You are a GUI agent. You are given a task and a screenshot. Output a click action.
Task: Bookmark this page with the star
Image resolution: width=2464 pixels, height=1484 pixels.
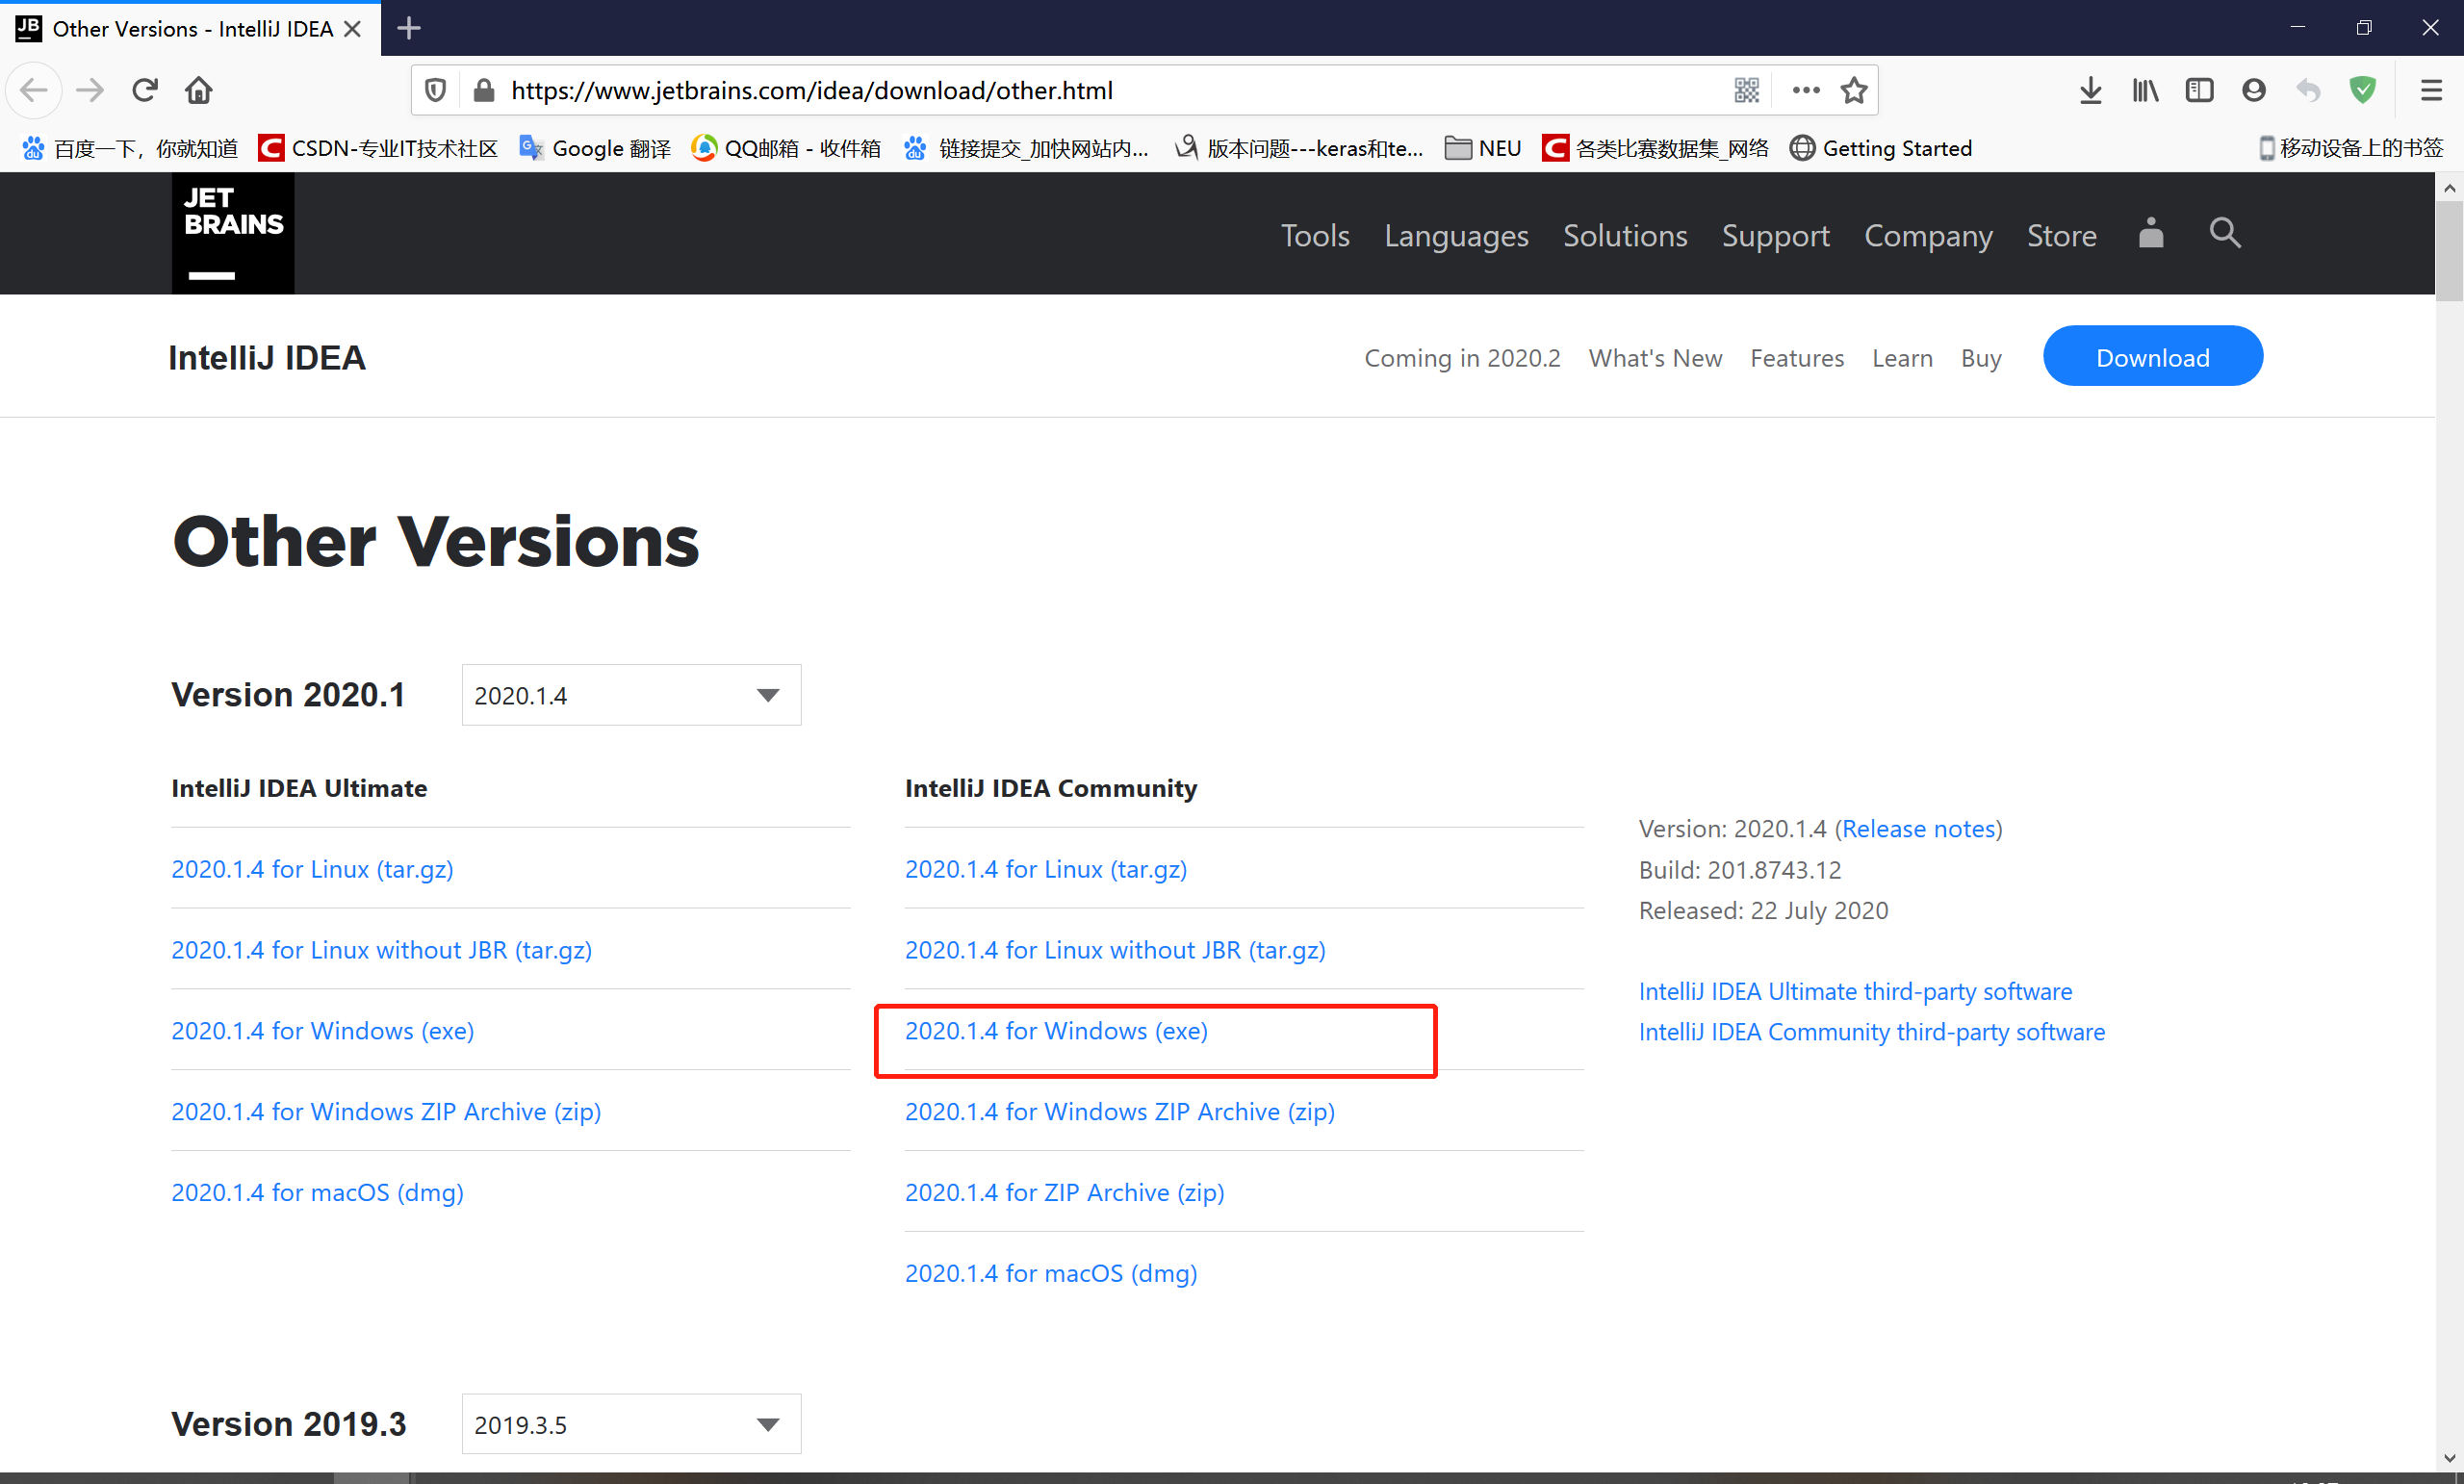click(1854, 90)
